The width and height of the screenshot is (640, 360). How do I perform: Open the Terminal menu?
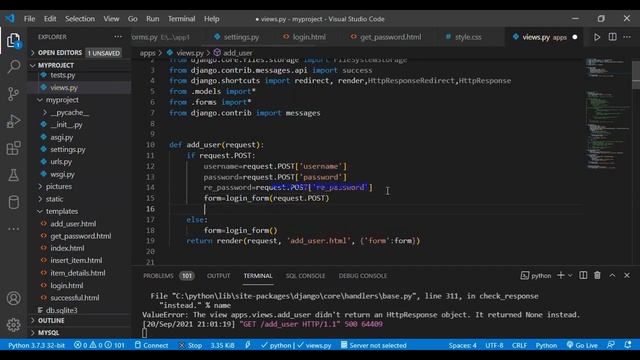pos(181,19)
